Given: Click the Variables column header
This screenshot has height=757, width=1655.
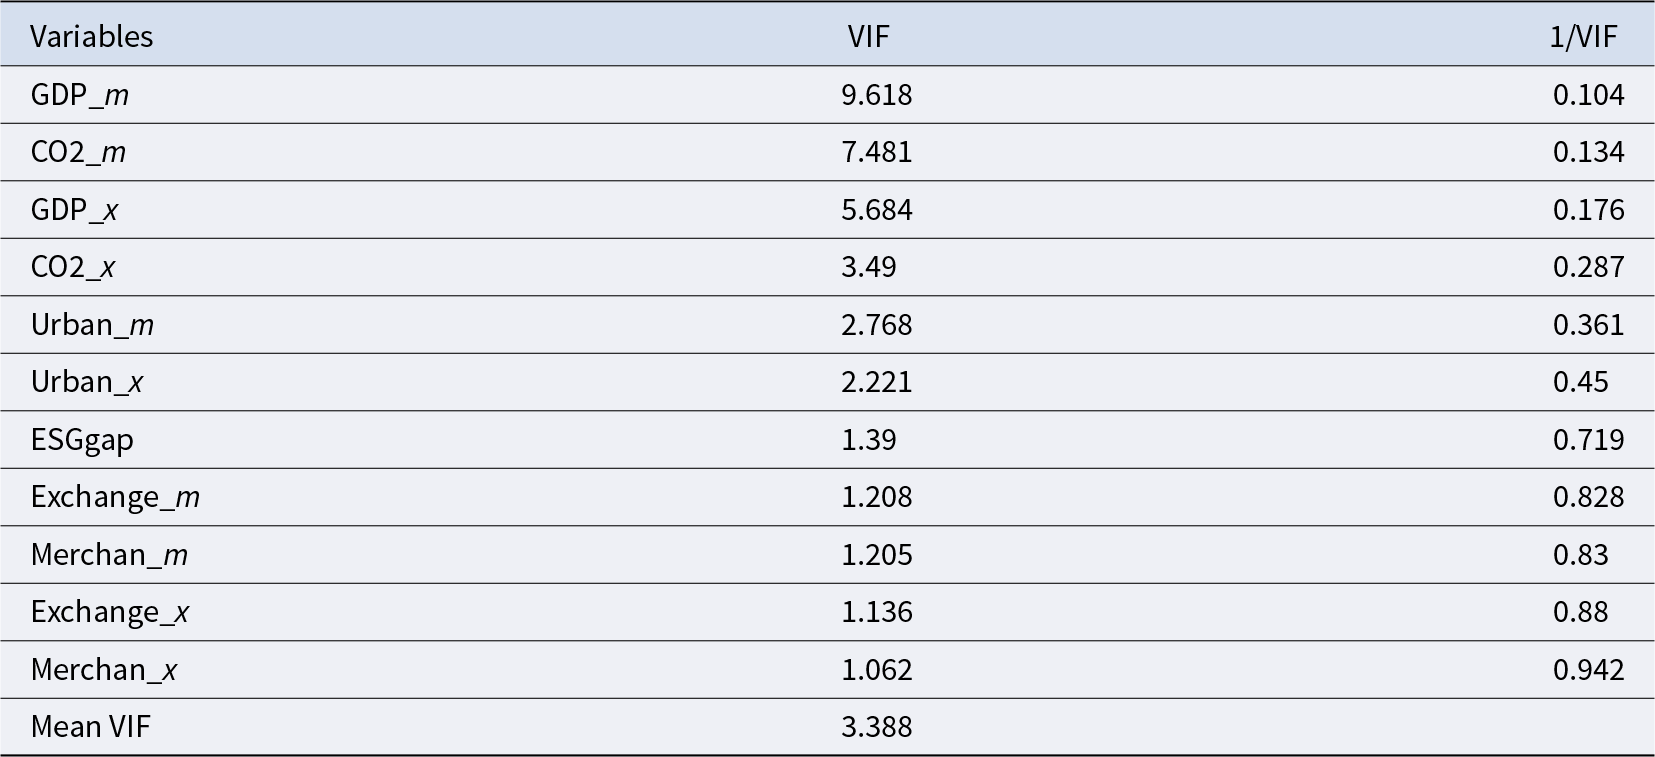Looking at the screenshot, I should click(x=91, y=37).
